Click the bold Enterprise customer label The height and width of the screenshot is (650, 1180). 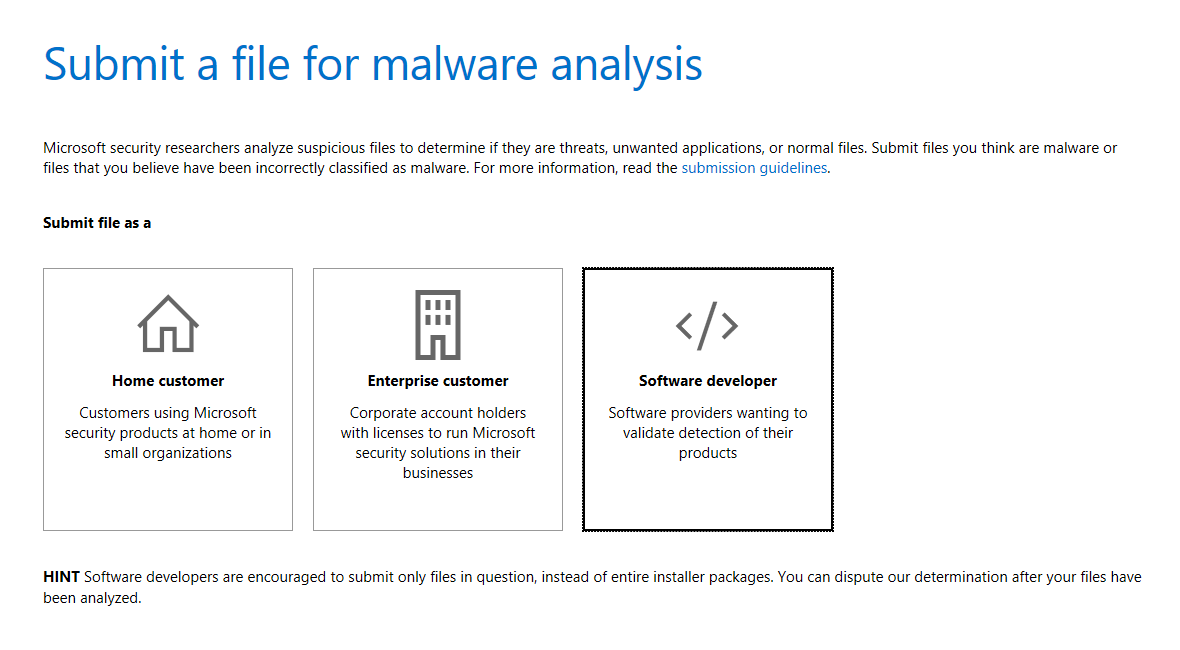coord(437,381)
